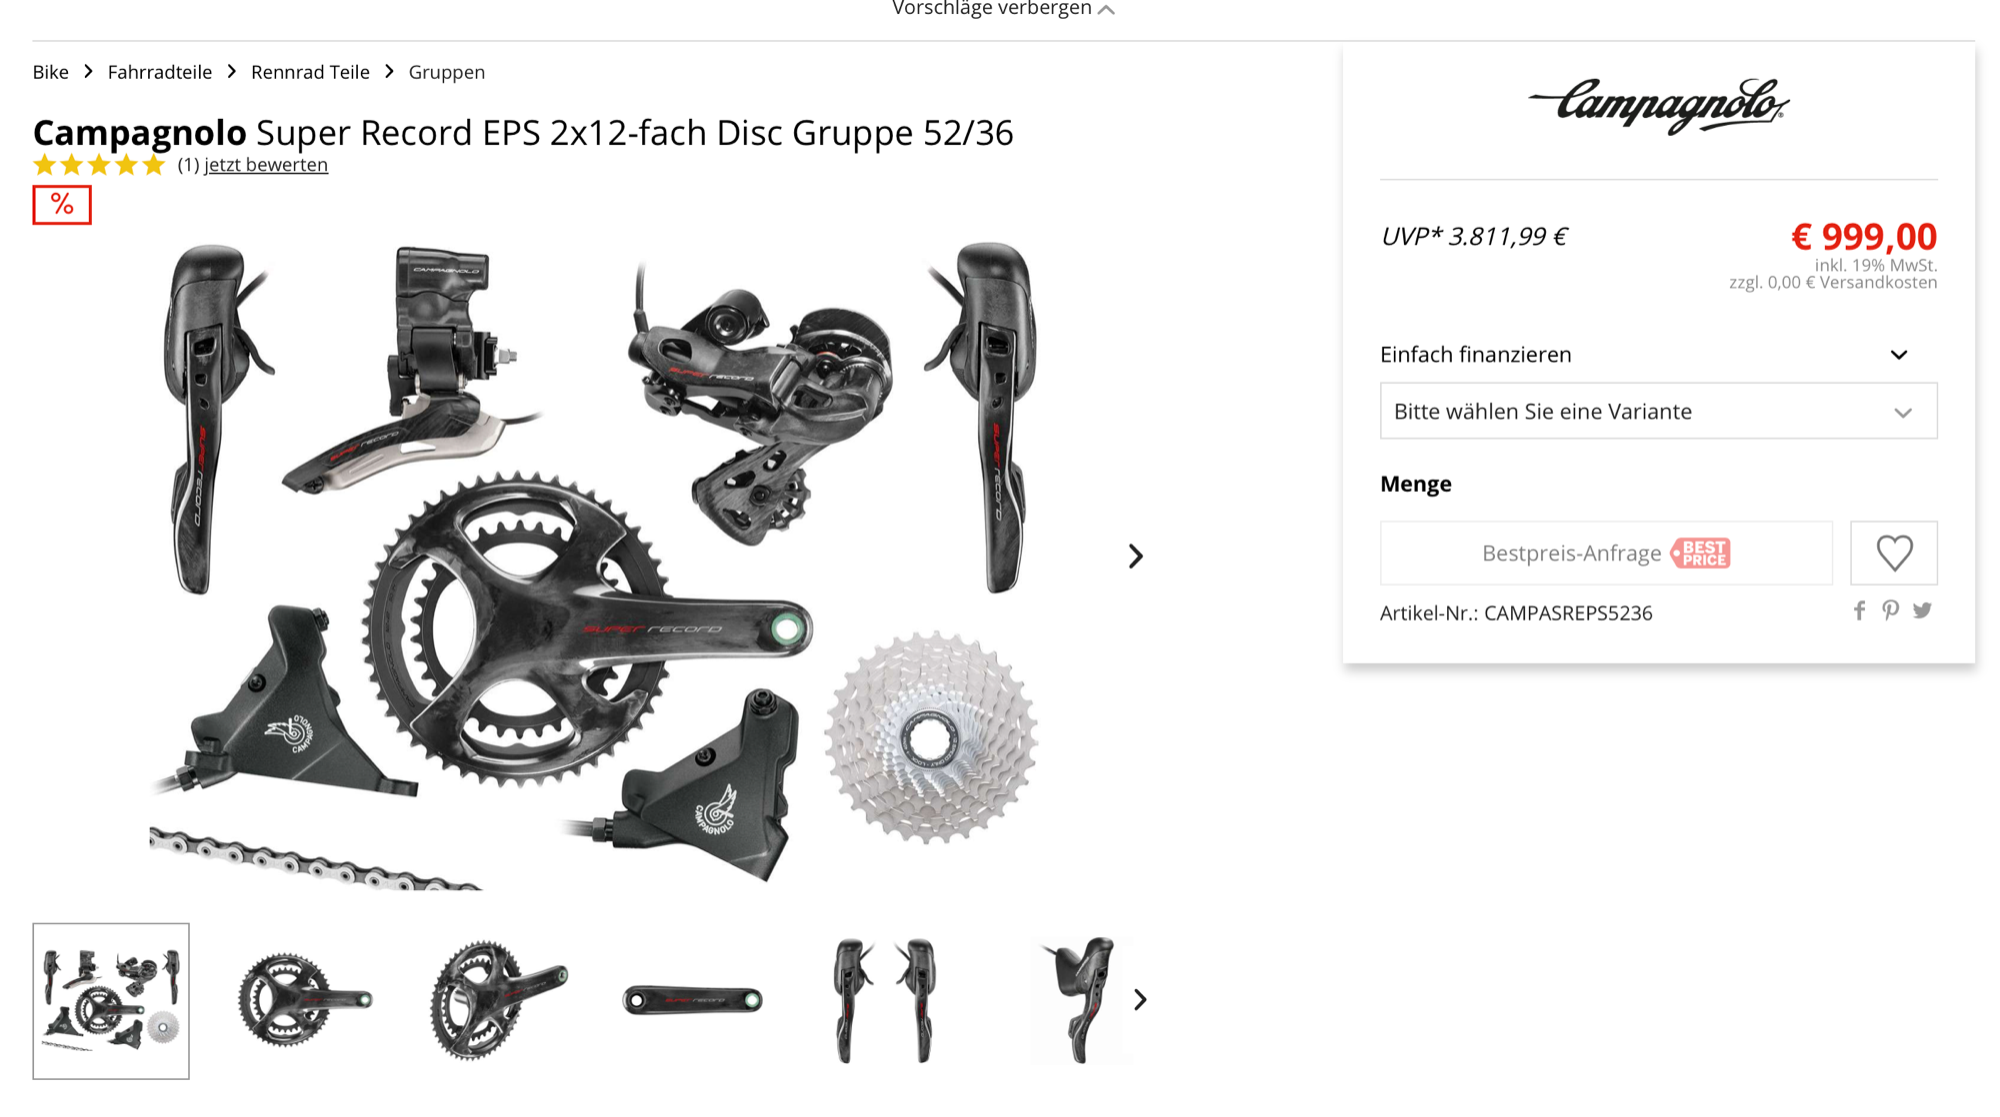Add product to wishlist with heart icon
The image size is (2000, 1117).
pyautogui.click(x=1893, y=553)
